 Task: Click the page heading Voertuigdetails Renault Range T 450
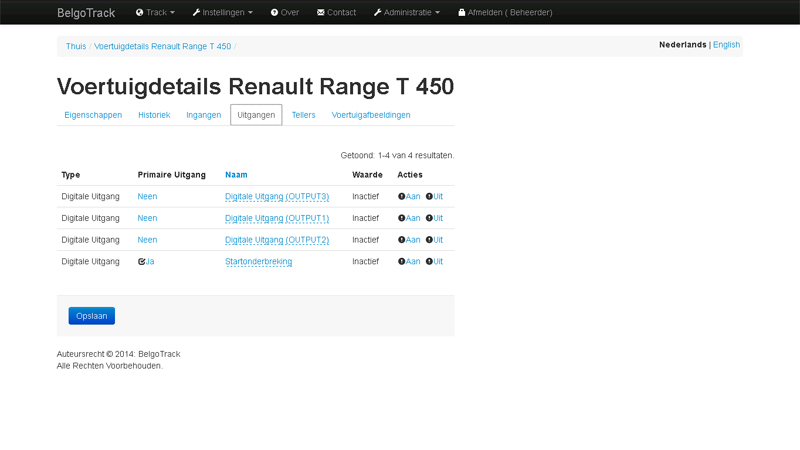(x=255, y=86)
